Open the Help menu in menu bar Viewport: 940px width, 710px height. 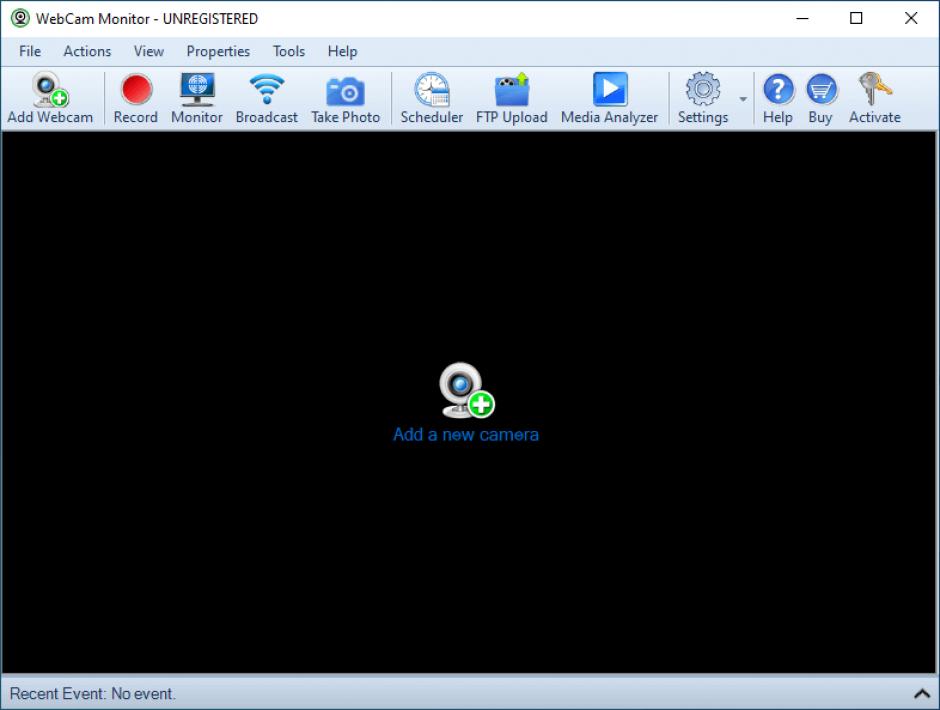pyautogui.click(x=342, y=52)
